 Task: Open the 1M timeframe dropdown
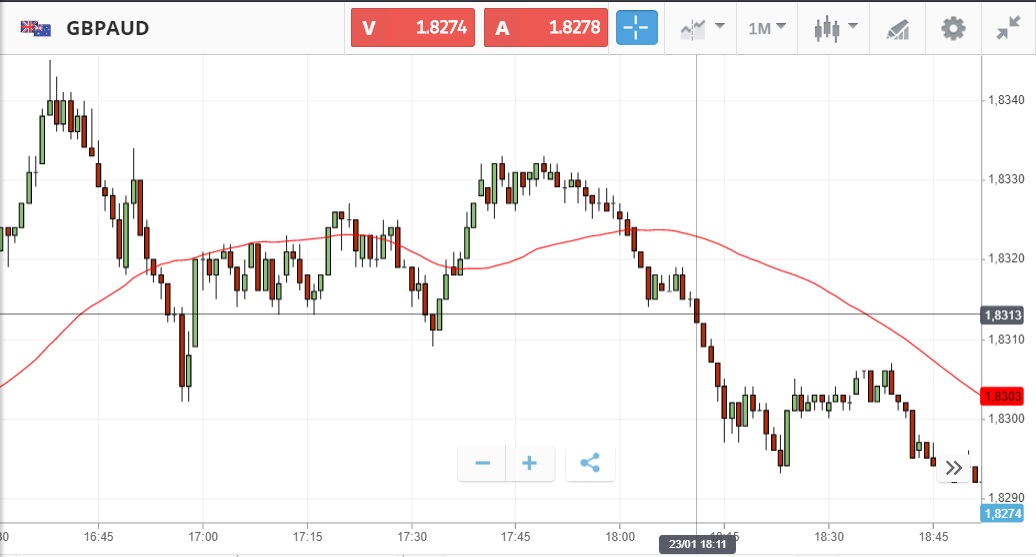click(x=766, y=28)
